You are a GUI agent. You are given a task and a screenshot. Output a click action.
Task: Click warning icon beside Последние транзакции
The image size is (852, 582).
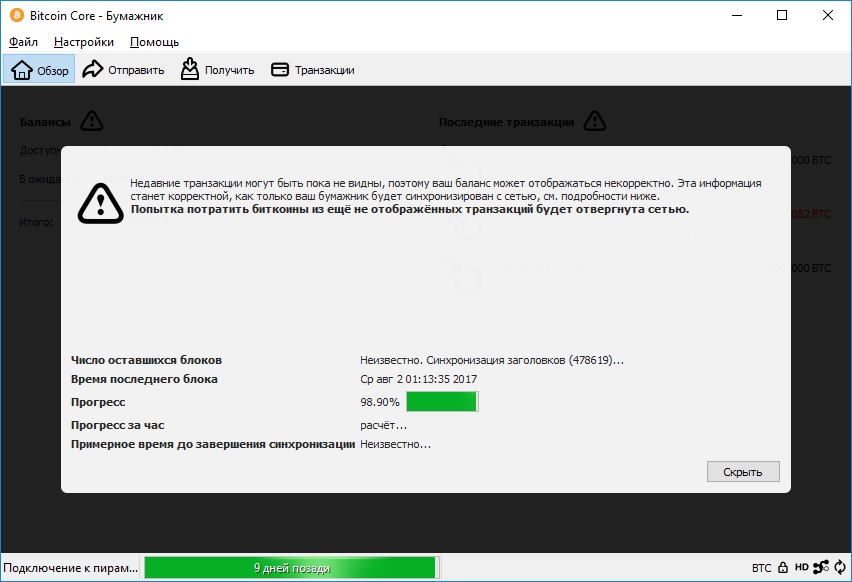click(x=594, y=121)
